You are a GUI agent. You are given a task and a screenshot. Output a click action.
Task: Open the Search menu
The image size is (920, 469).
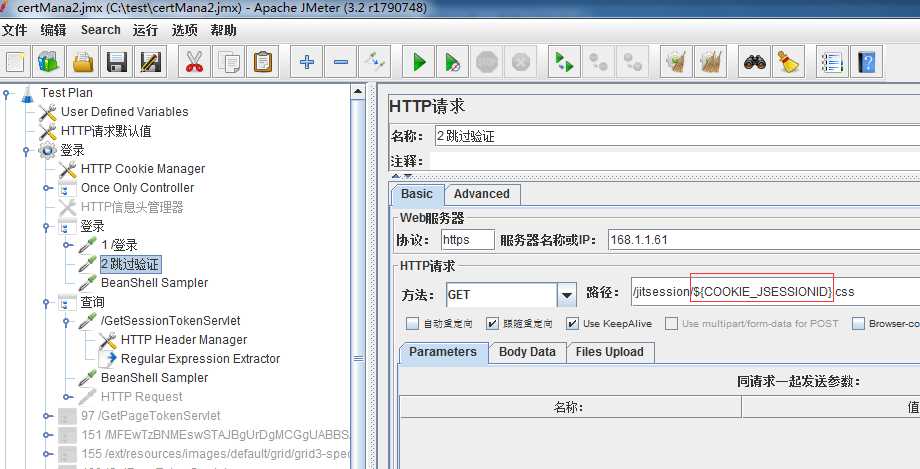point(100,30)
